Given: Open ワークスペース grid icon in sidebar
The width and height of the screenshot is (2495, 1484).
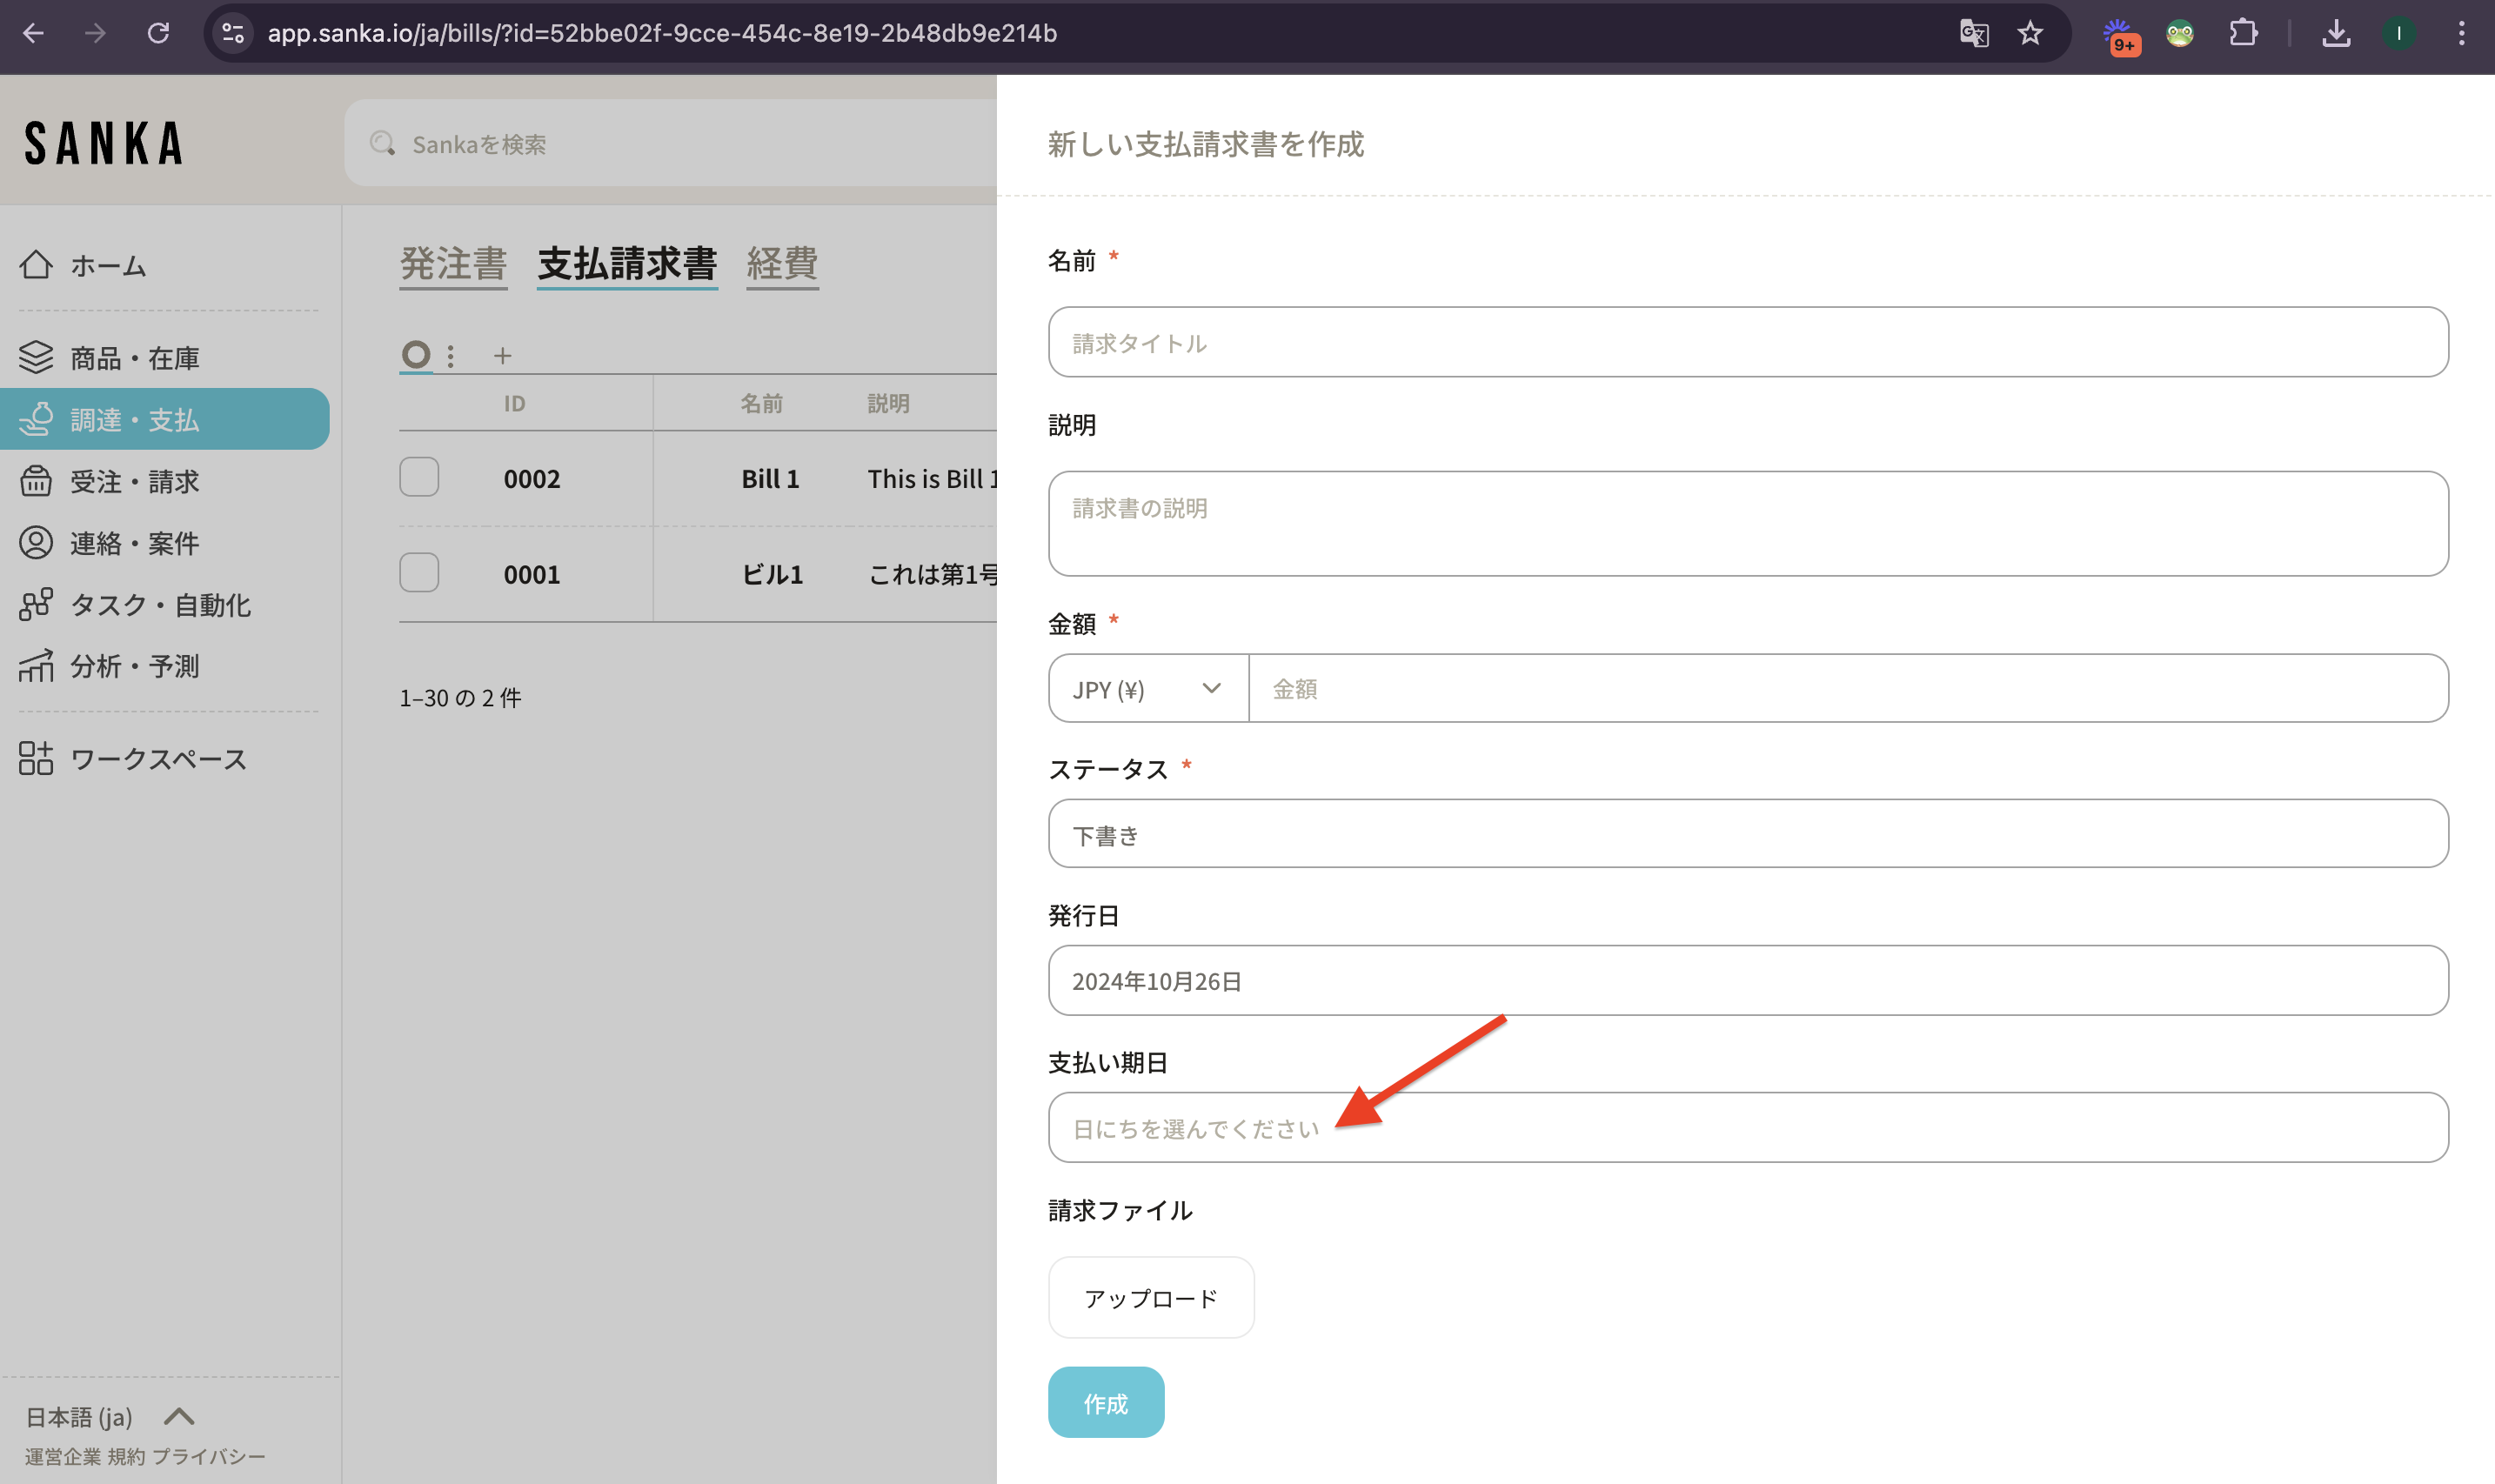Looking at the screenshot, I should [36, 758].
